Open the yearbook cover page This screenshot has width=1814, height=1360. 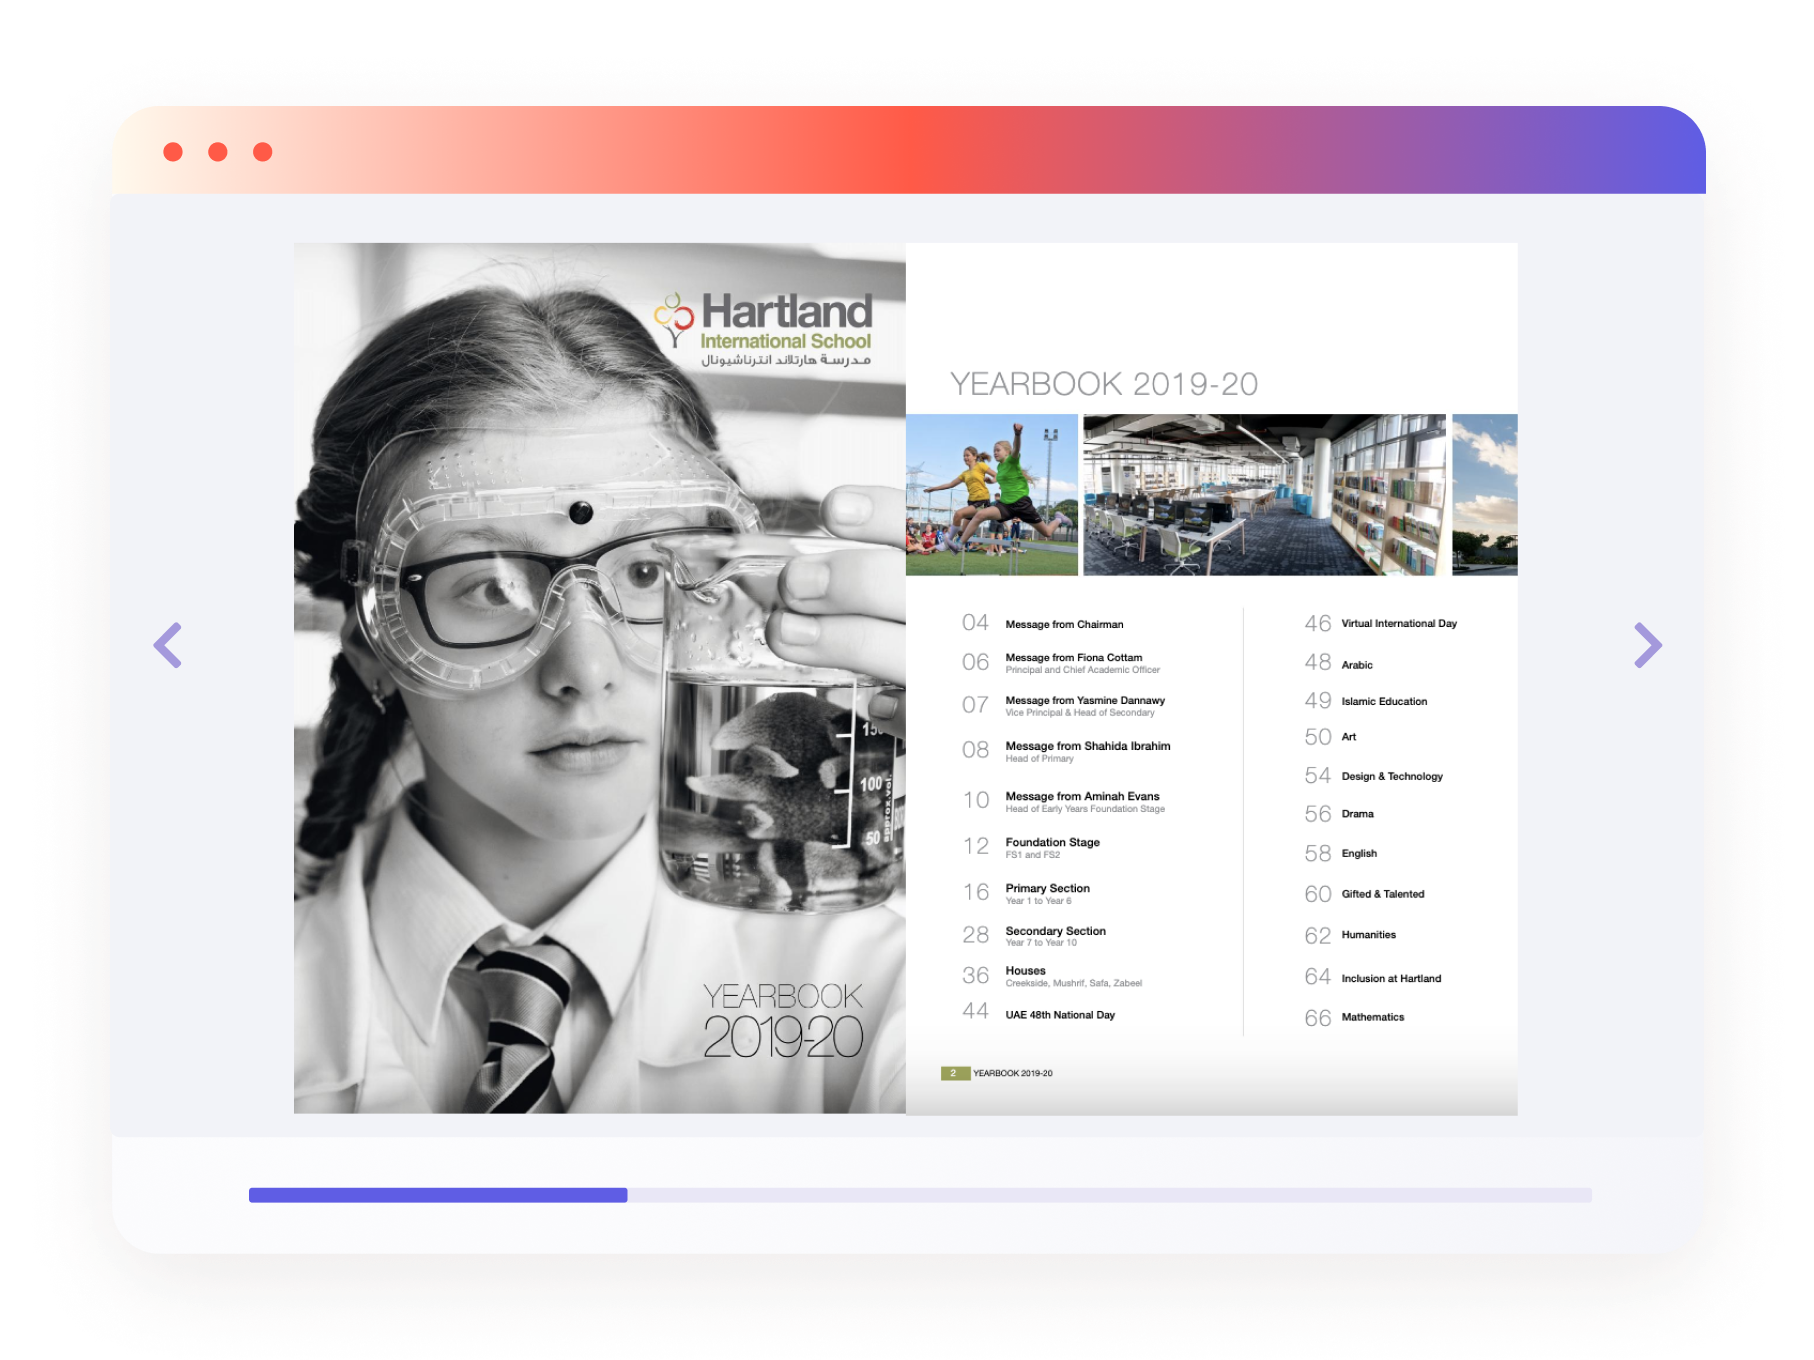coord(600,678)
